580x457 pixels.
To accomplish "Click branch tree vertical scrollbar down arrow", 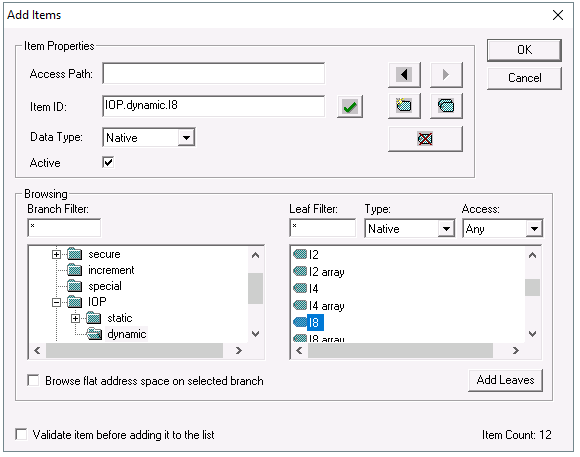I will click(255, 333).
